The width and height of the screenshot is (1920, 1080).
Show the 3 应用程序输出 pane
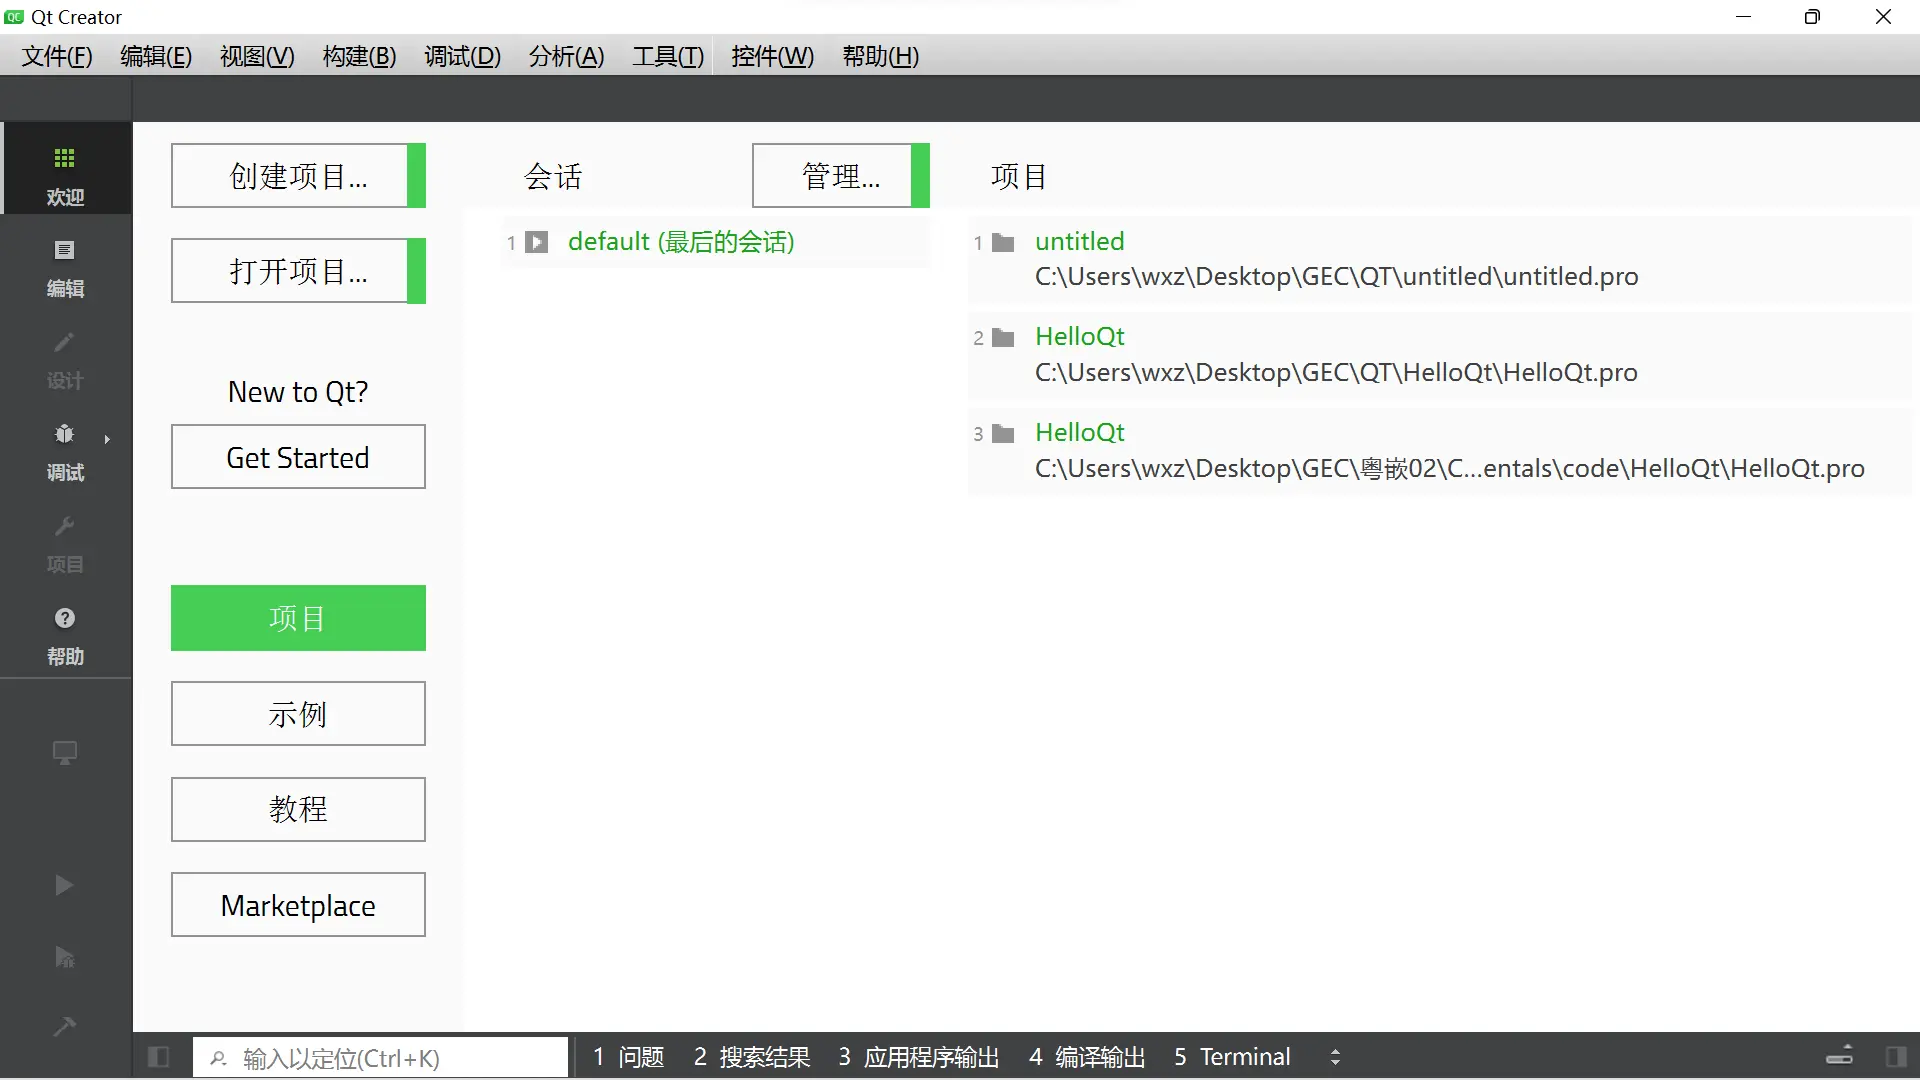919,1057
